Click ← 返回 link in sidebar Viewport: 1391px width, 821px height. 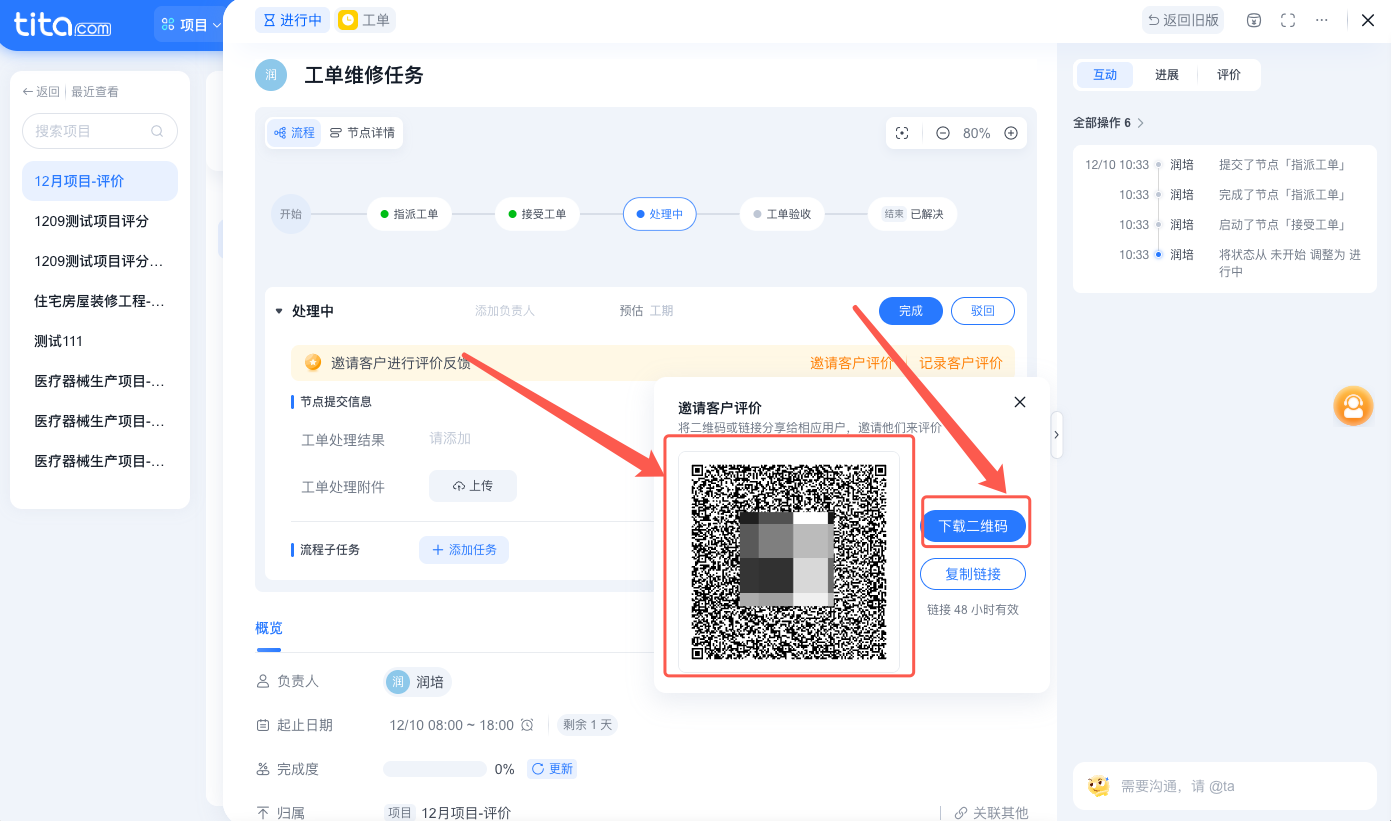[x=41, y=92]
